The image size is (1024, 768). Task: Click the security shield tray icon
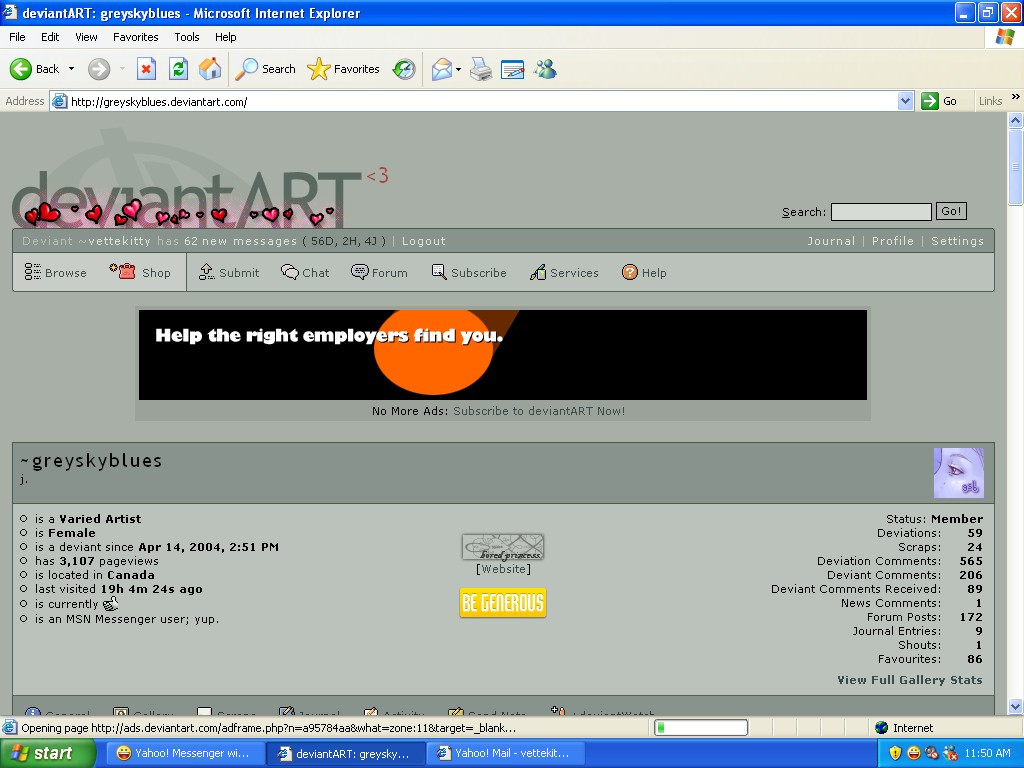pos(895,753)
